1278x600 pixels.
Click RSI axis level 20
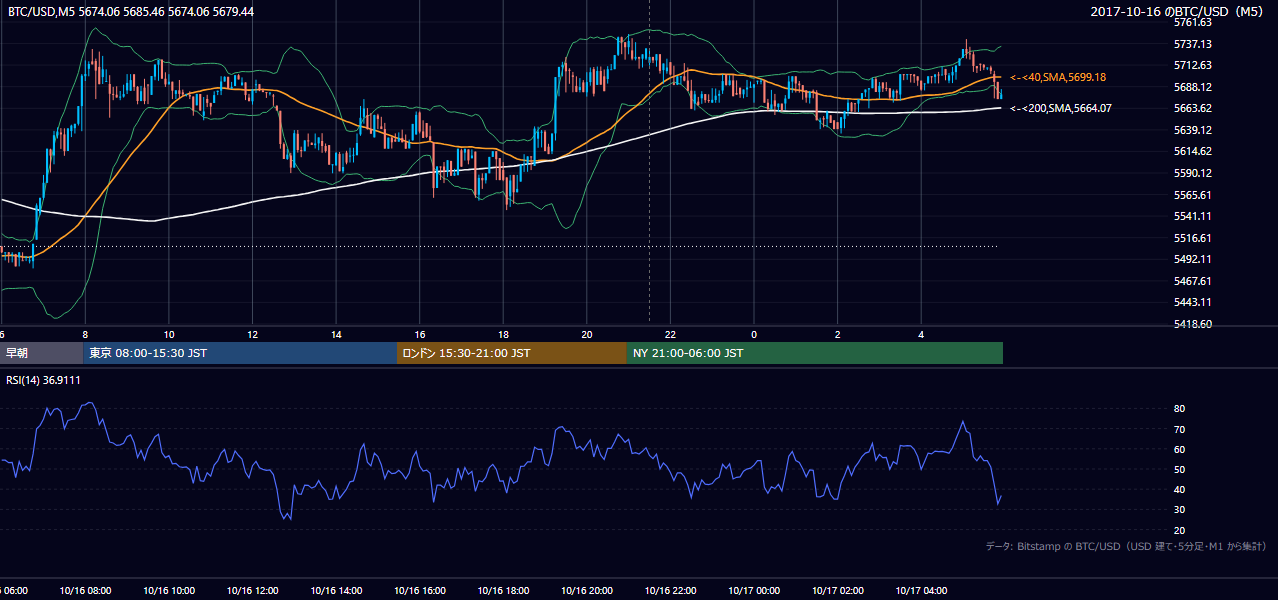coord(1179,530)
